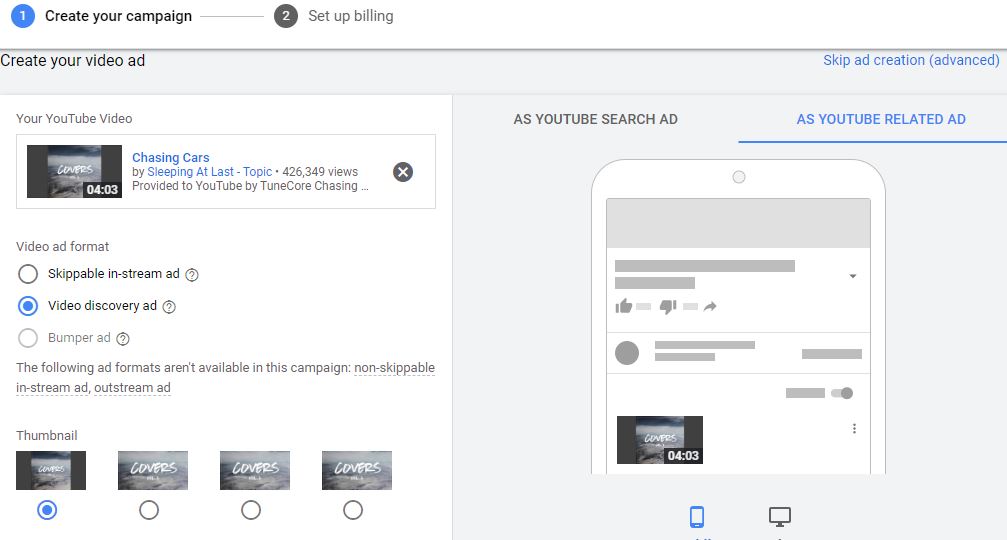This screenshot has height=540, width=1007.
Task: Click Skip ad creation (advanced) link
Action: (910, 60)
